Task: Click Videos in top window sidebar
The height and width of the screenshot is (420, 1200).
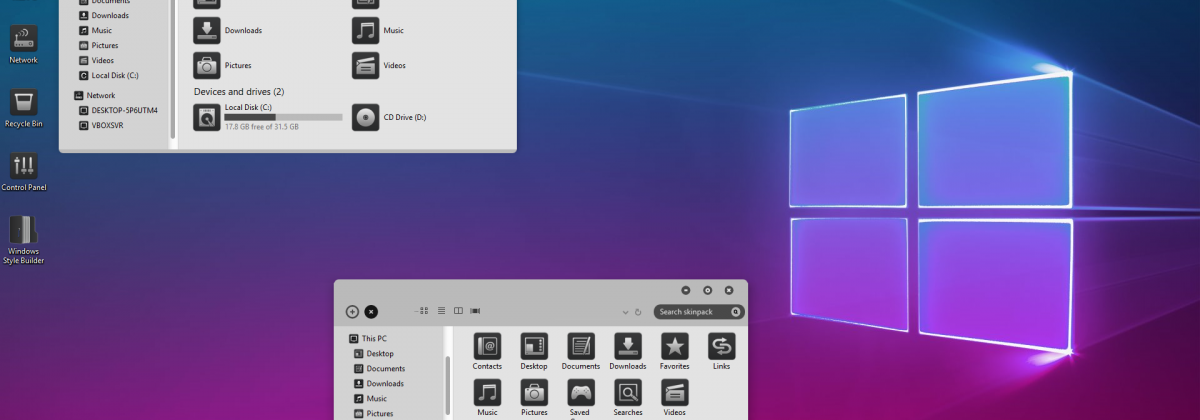Action: pyautogui.click(x=96, y=60)
